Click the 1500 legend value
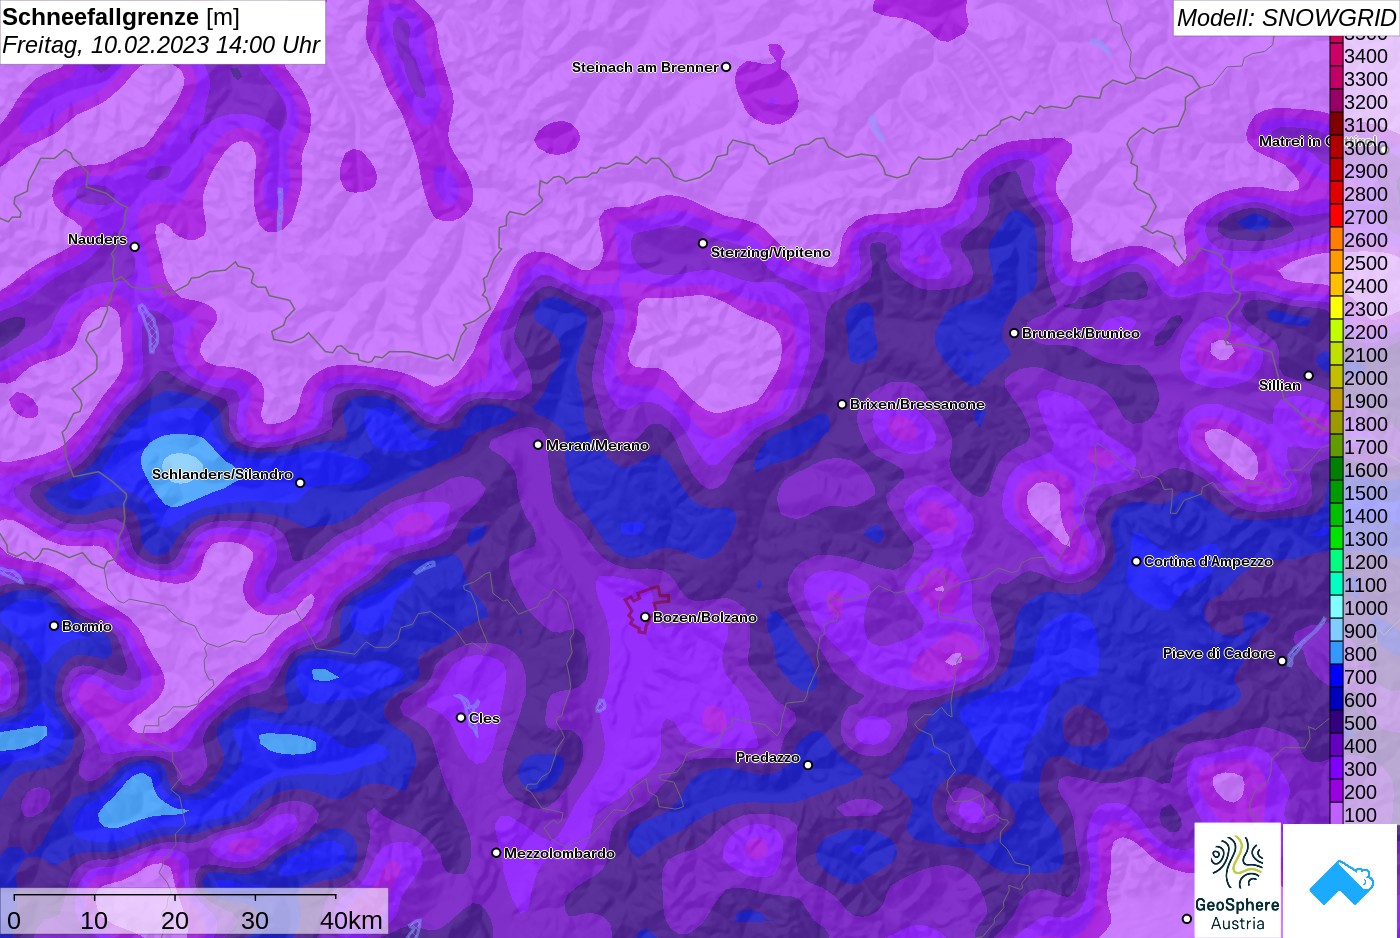The width and height of the screenshot is (1400, 938). [1366, 493]
